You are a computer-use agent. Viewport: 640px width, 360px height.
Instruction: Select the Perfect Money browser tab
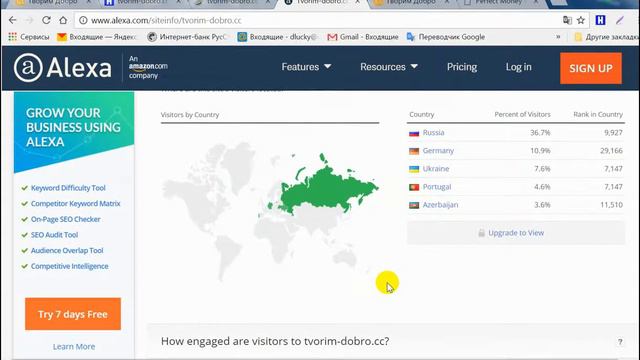click(500, 2)
